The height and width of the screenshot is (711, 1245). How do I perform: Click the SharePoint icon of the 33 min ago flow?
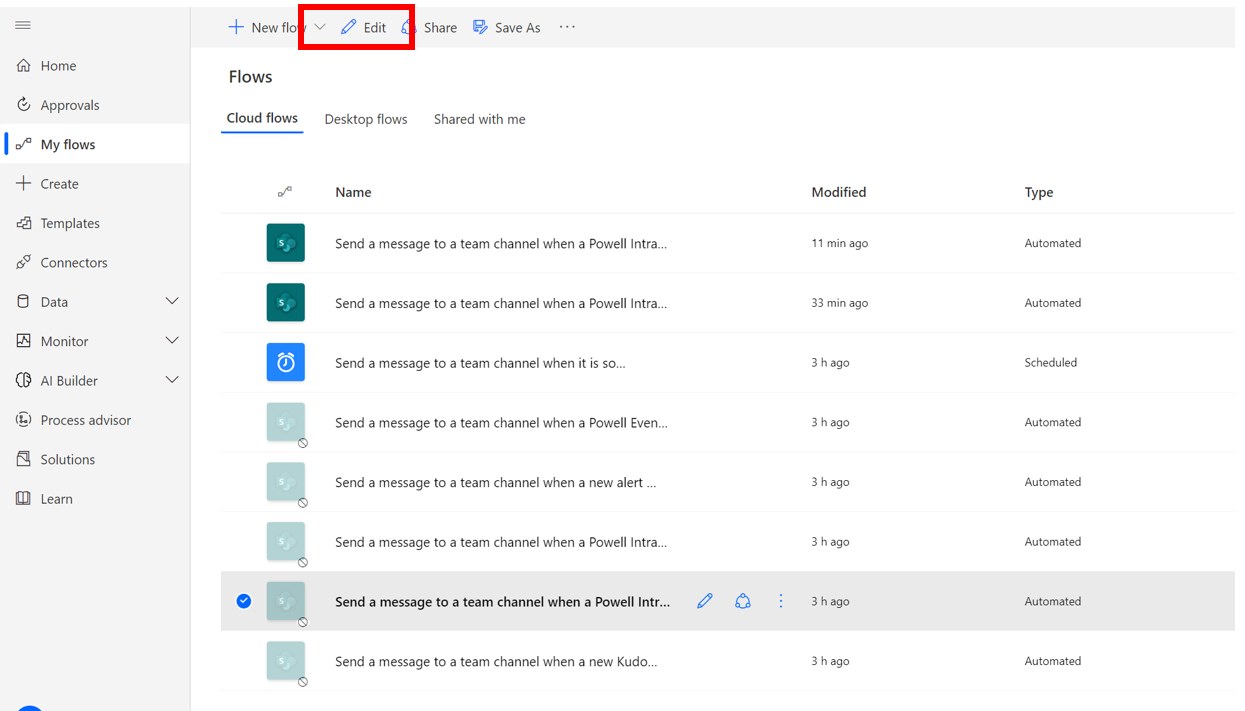tap(286, 303)
